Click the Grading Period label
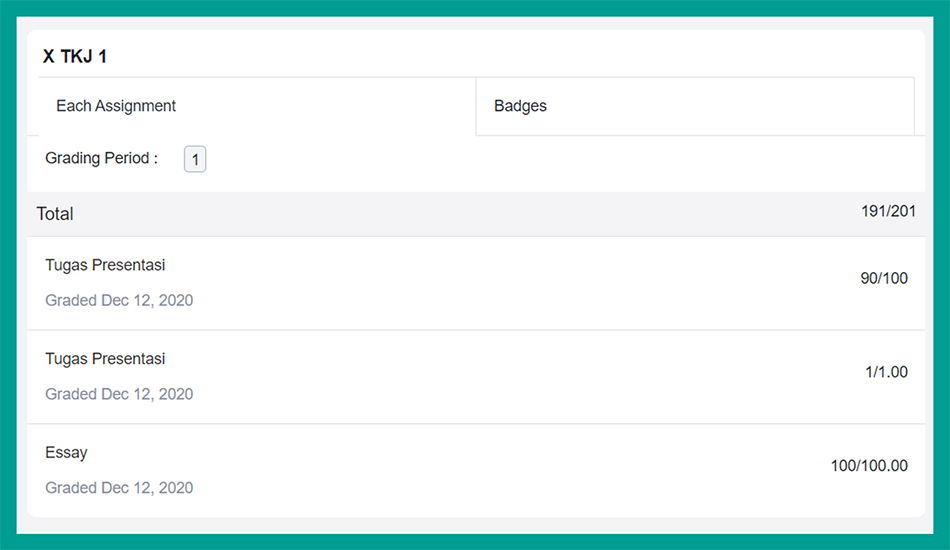The image size is (950, 550). pyautogui.click(x=101, y=158)
